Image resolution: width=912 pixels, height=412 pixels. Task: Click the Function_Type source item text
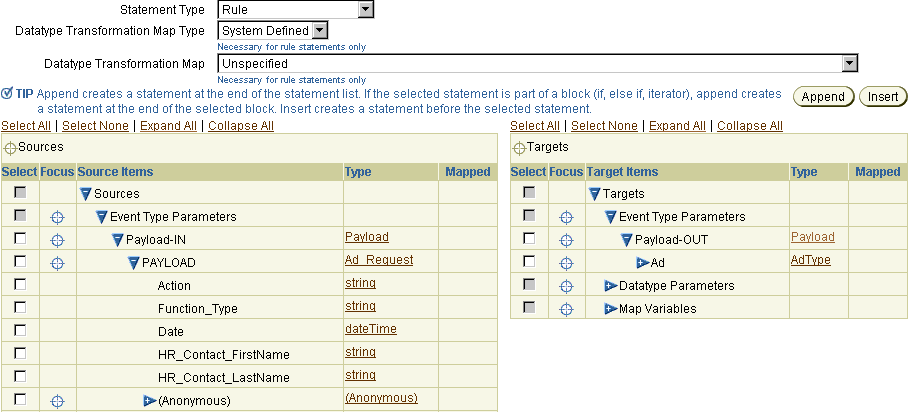click(x=198, y=309)
